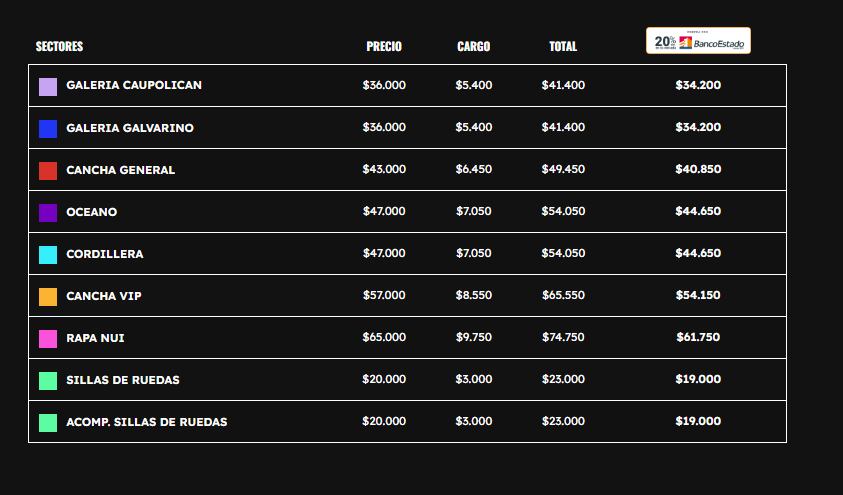The width and height of the screenshot is (843, 495).
Task: Click the lavender Galeria Caupolican color swatch
Action: pyautogui.click(x=48, y=87)
